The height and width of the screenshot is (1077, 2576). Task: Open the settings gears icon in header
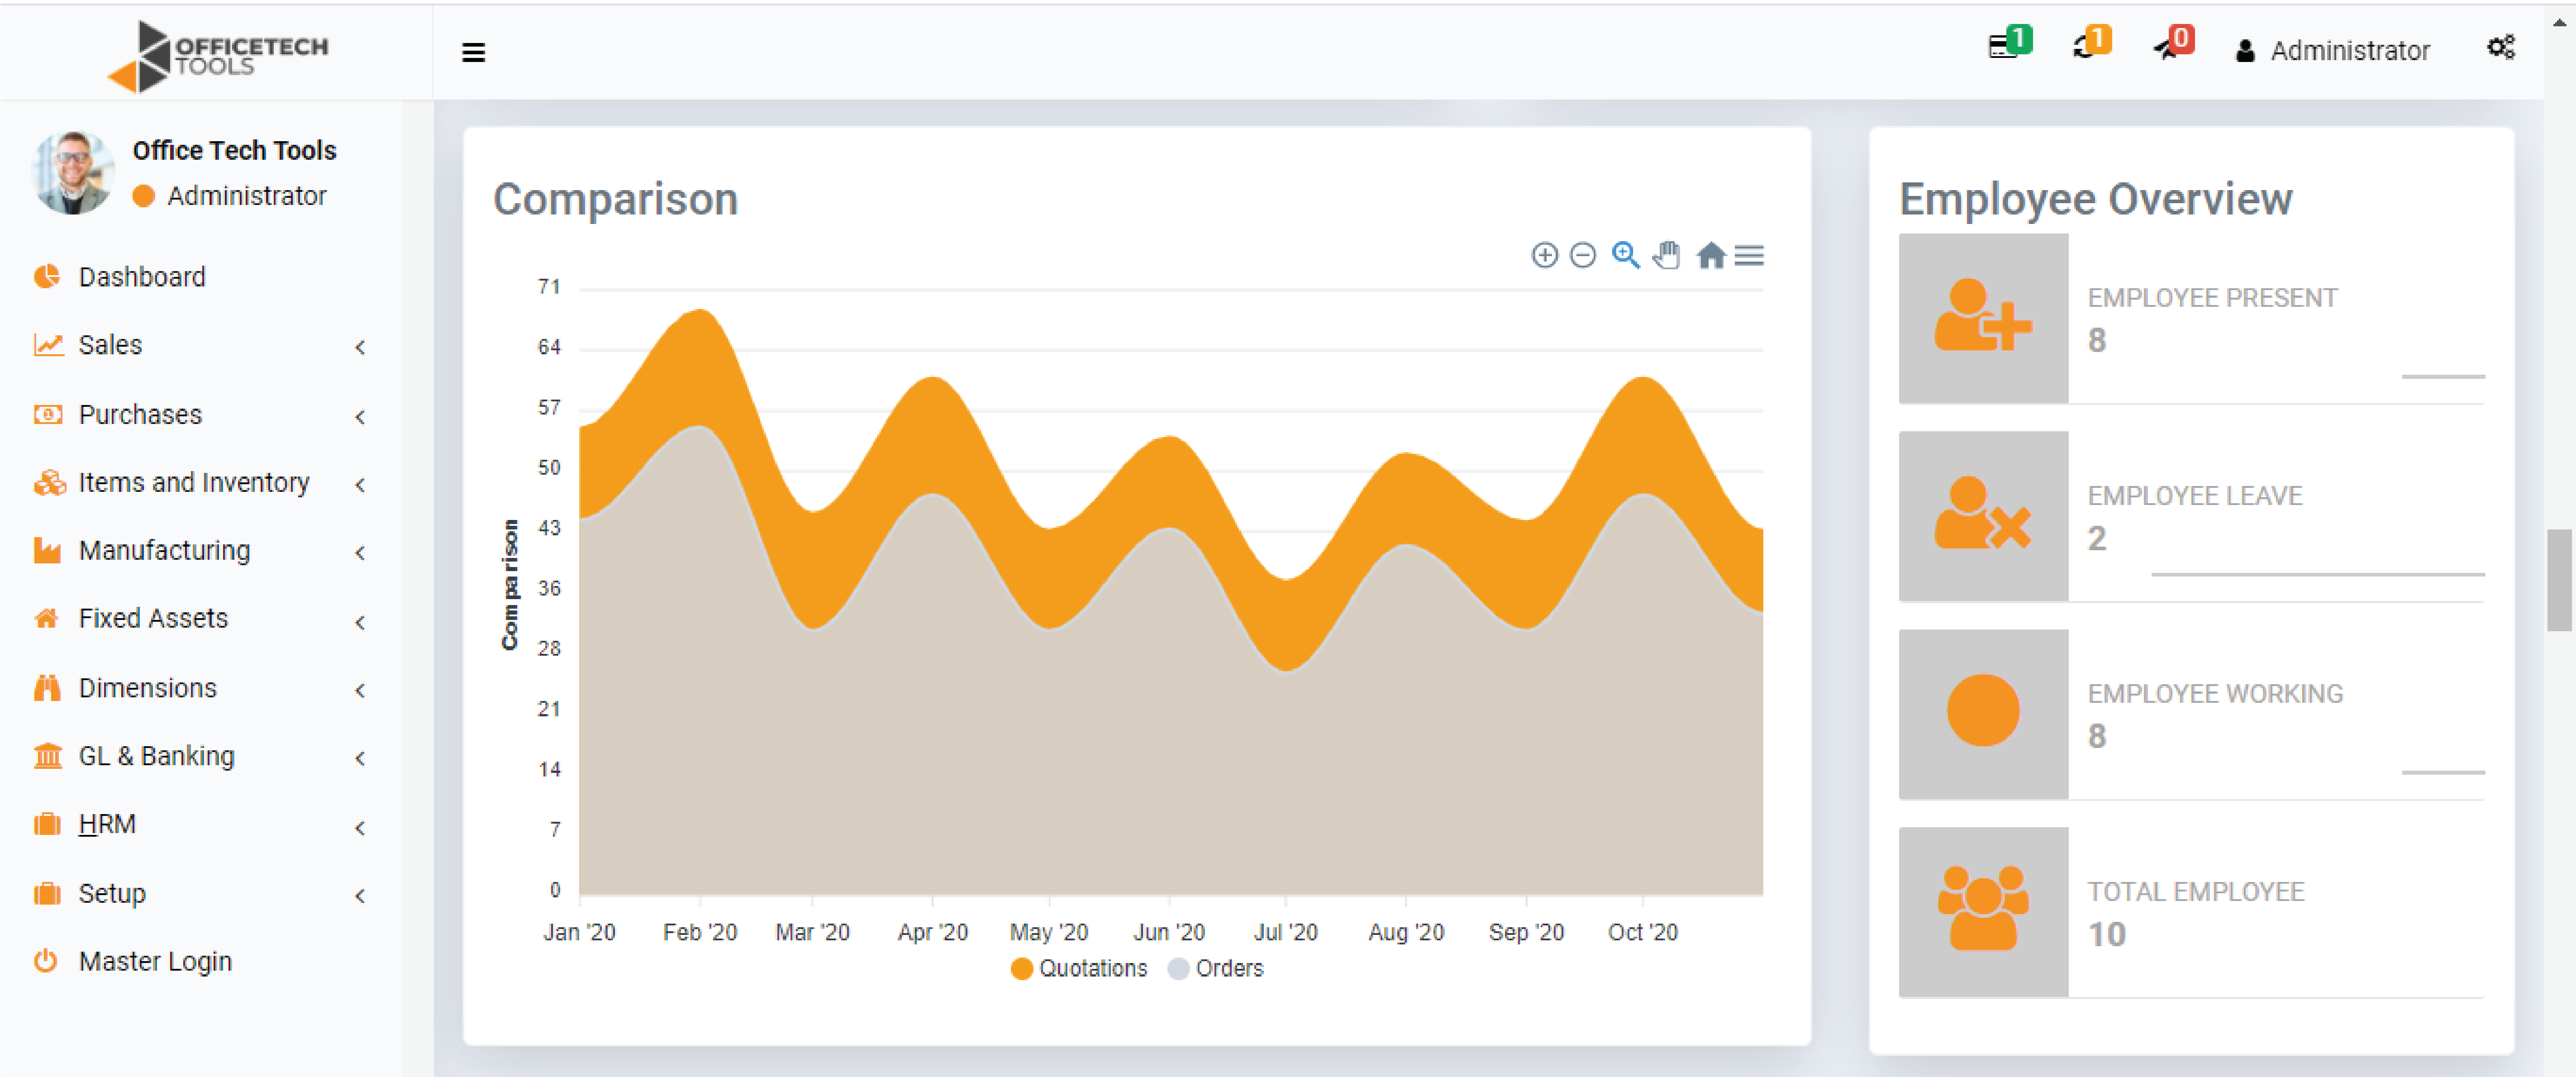pyautogui.click(x=2500, y=48)
